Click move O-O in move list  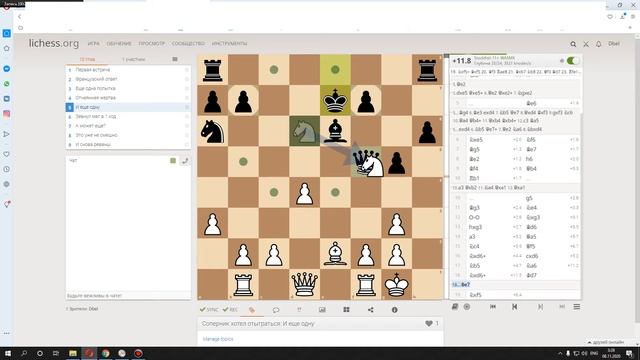click(x=474, y=218)
